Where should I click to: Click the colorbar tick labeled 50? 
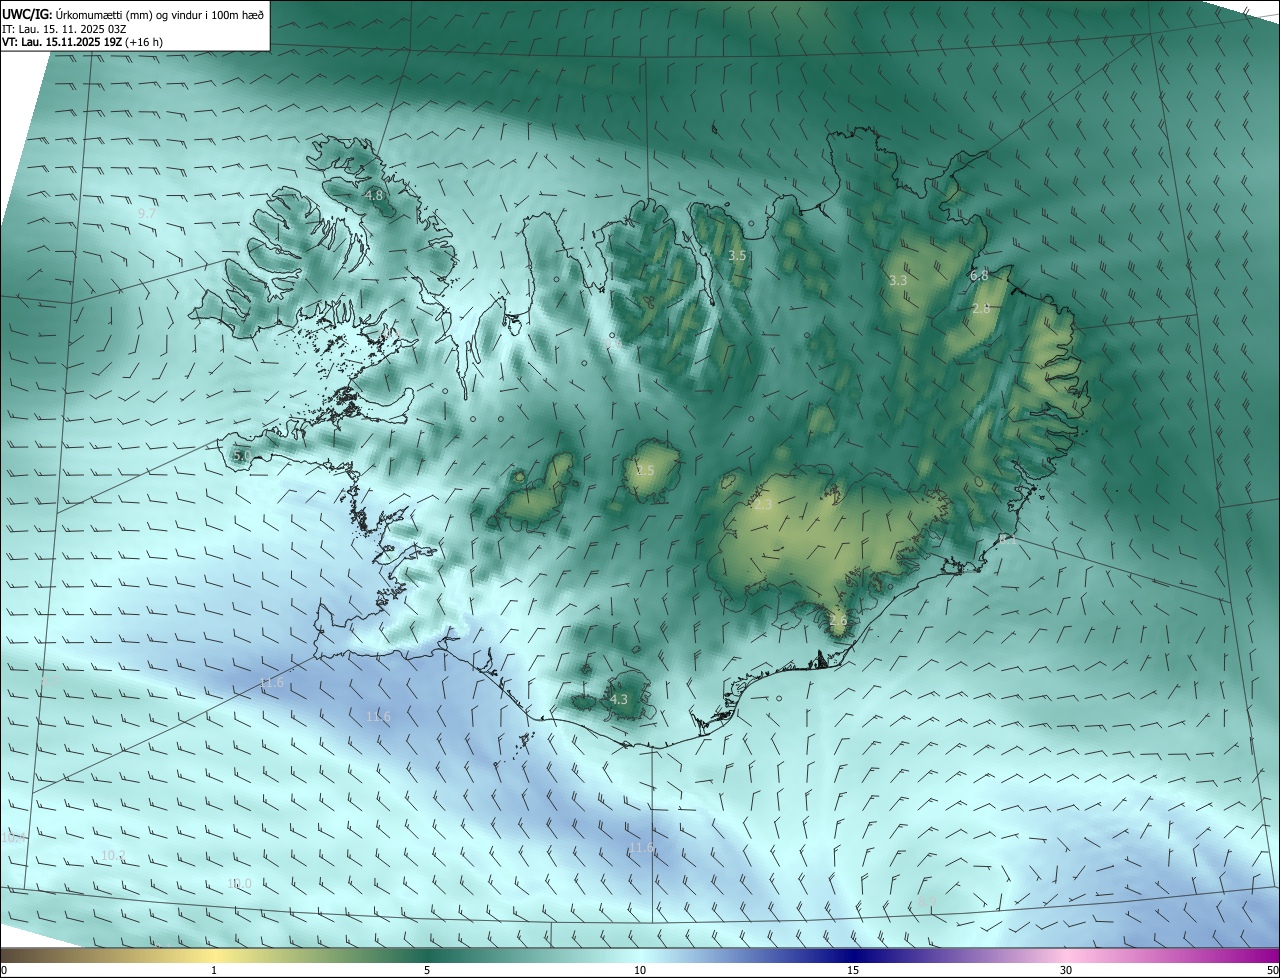click(x=1272, y=971)
